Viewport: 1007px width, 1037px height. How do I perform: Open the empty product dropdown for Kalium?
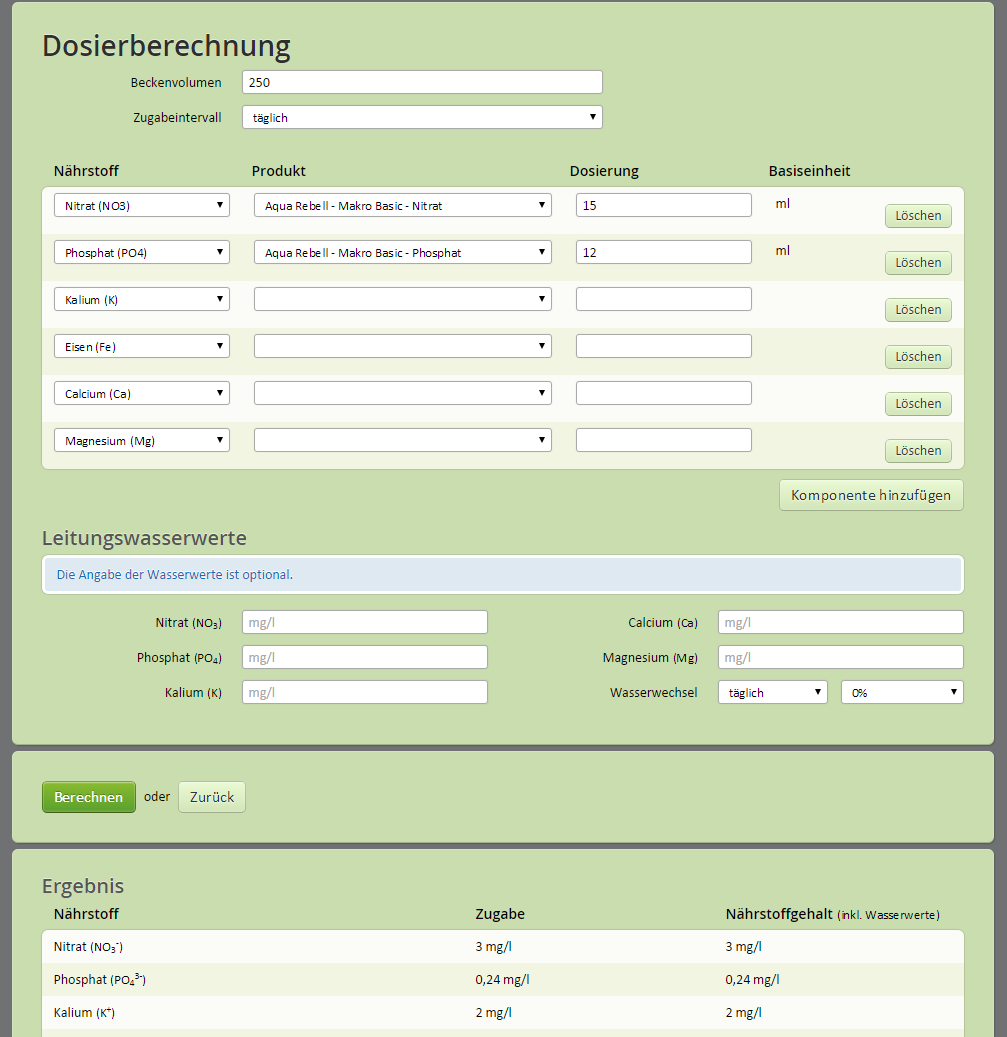pyautogui.click(x=402, y=299)
